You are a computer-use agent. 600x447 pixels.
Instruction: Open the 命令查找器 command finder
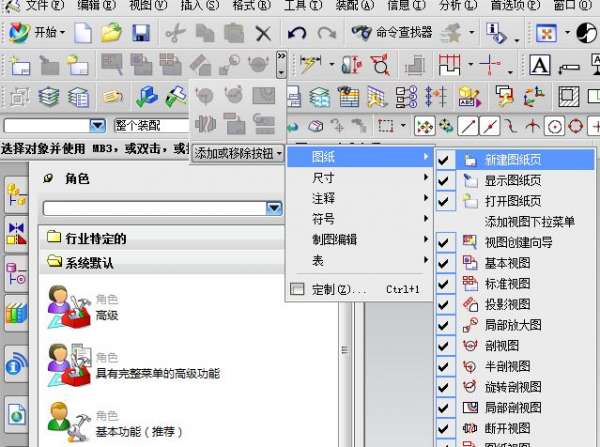(x=390, y=34)
